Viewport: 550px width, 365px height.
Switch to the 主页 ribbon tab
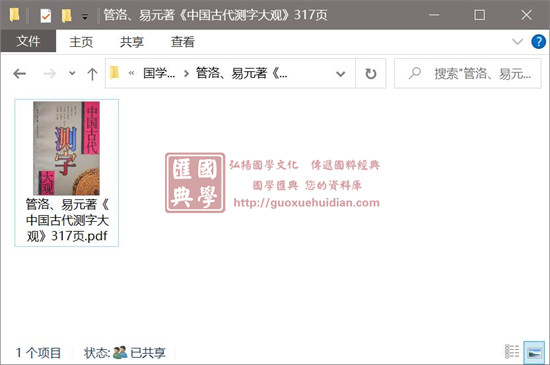[81, 42]
